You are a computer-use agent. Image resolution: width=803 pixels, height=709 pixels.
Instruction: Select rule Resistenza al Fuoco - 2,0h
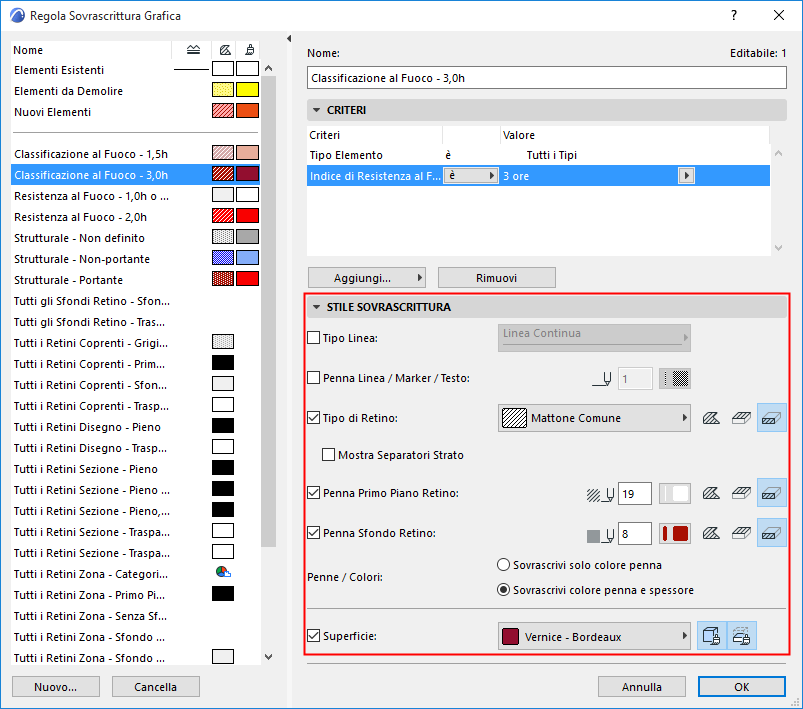click(135, 217)
